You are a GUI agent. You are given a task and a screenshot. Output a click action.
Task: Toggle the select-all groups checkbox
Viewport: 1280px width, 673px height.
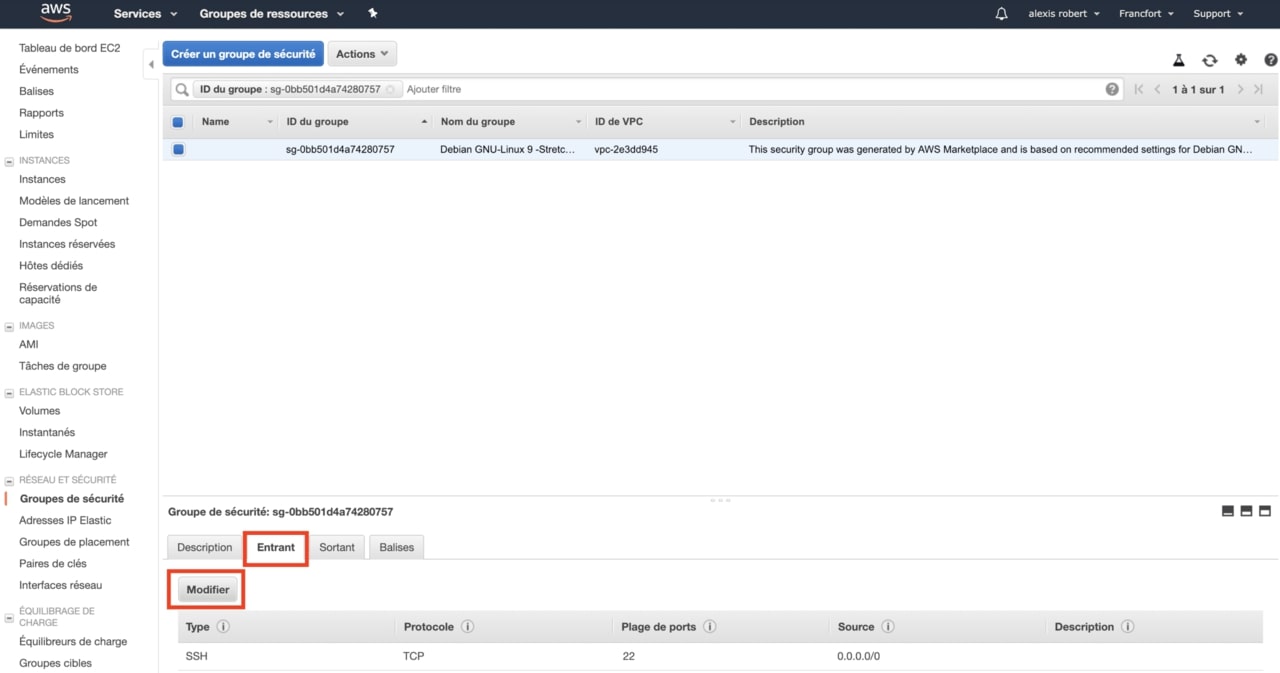[178, 122]
